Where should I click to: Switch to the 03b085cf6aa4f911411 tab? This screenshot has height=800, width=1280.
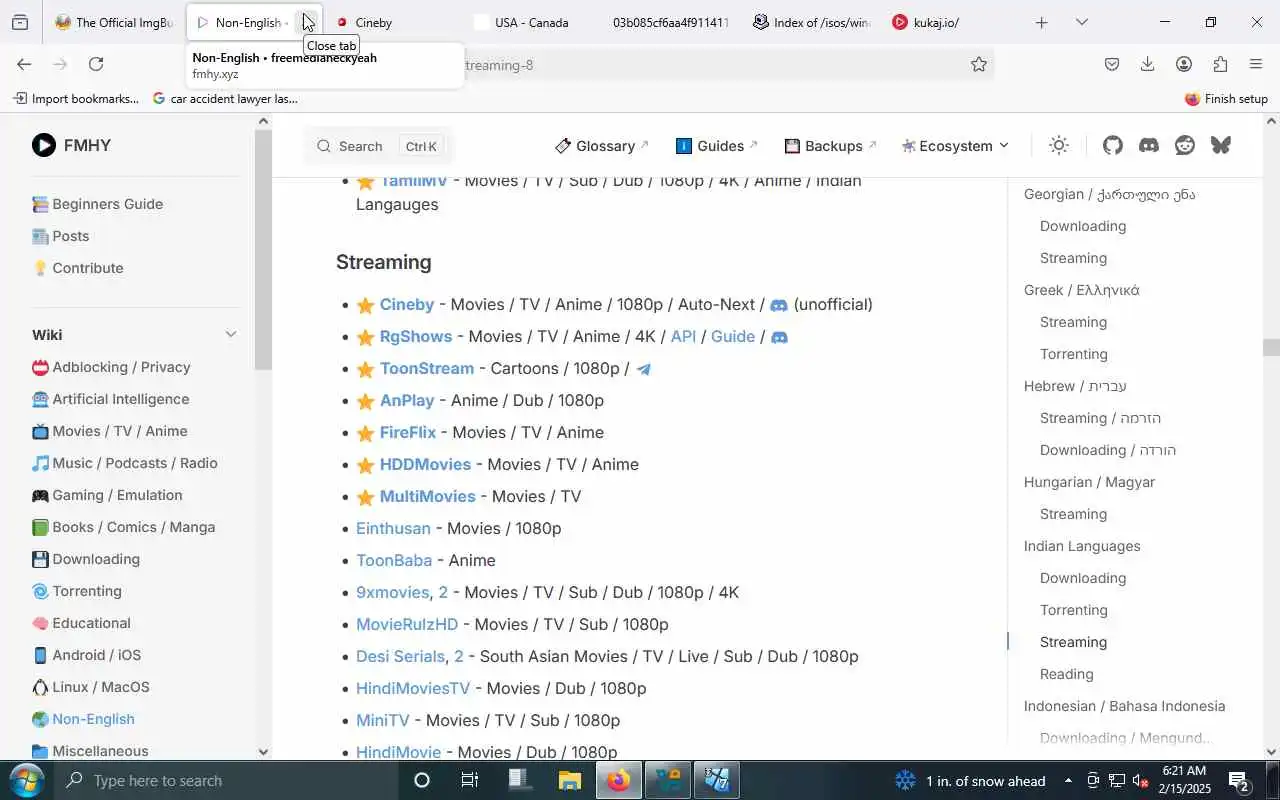tap(670, 22)
